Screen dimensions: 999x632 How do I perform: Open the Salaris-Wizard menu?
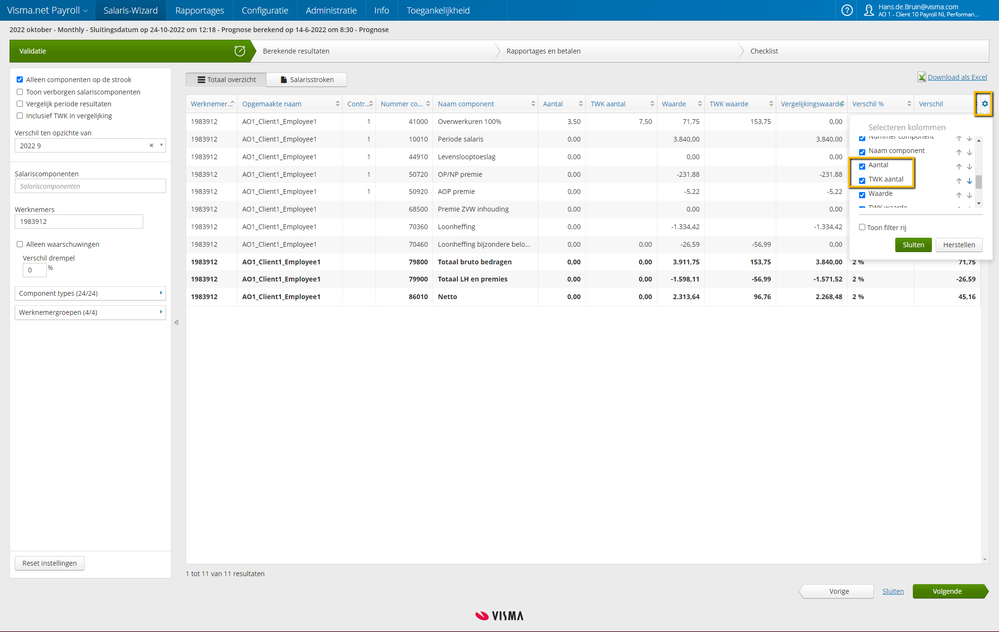pyautogui.click(x=131, y=10)
